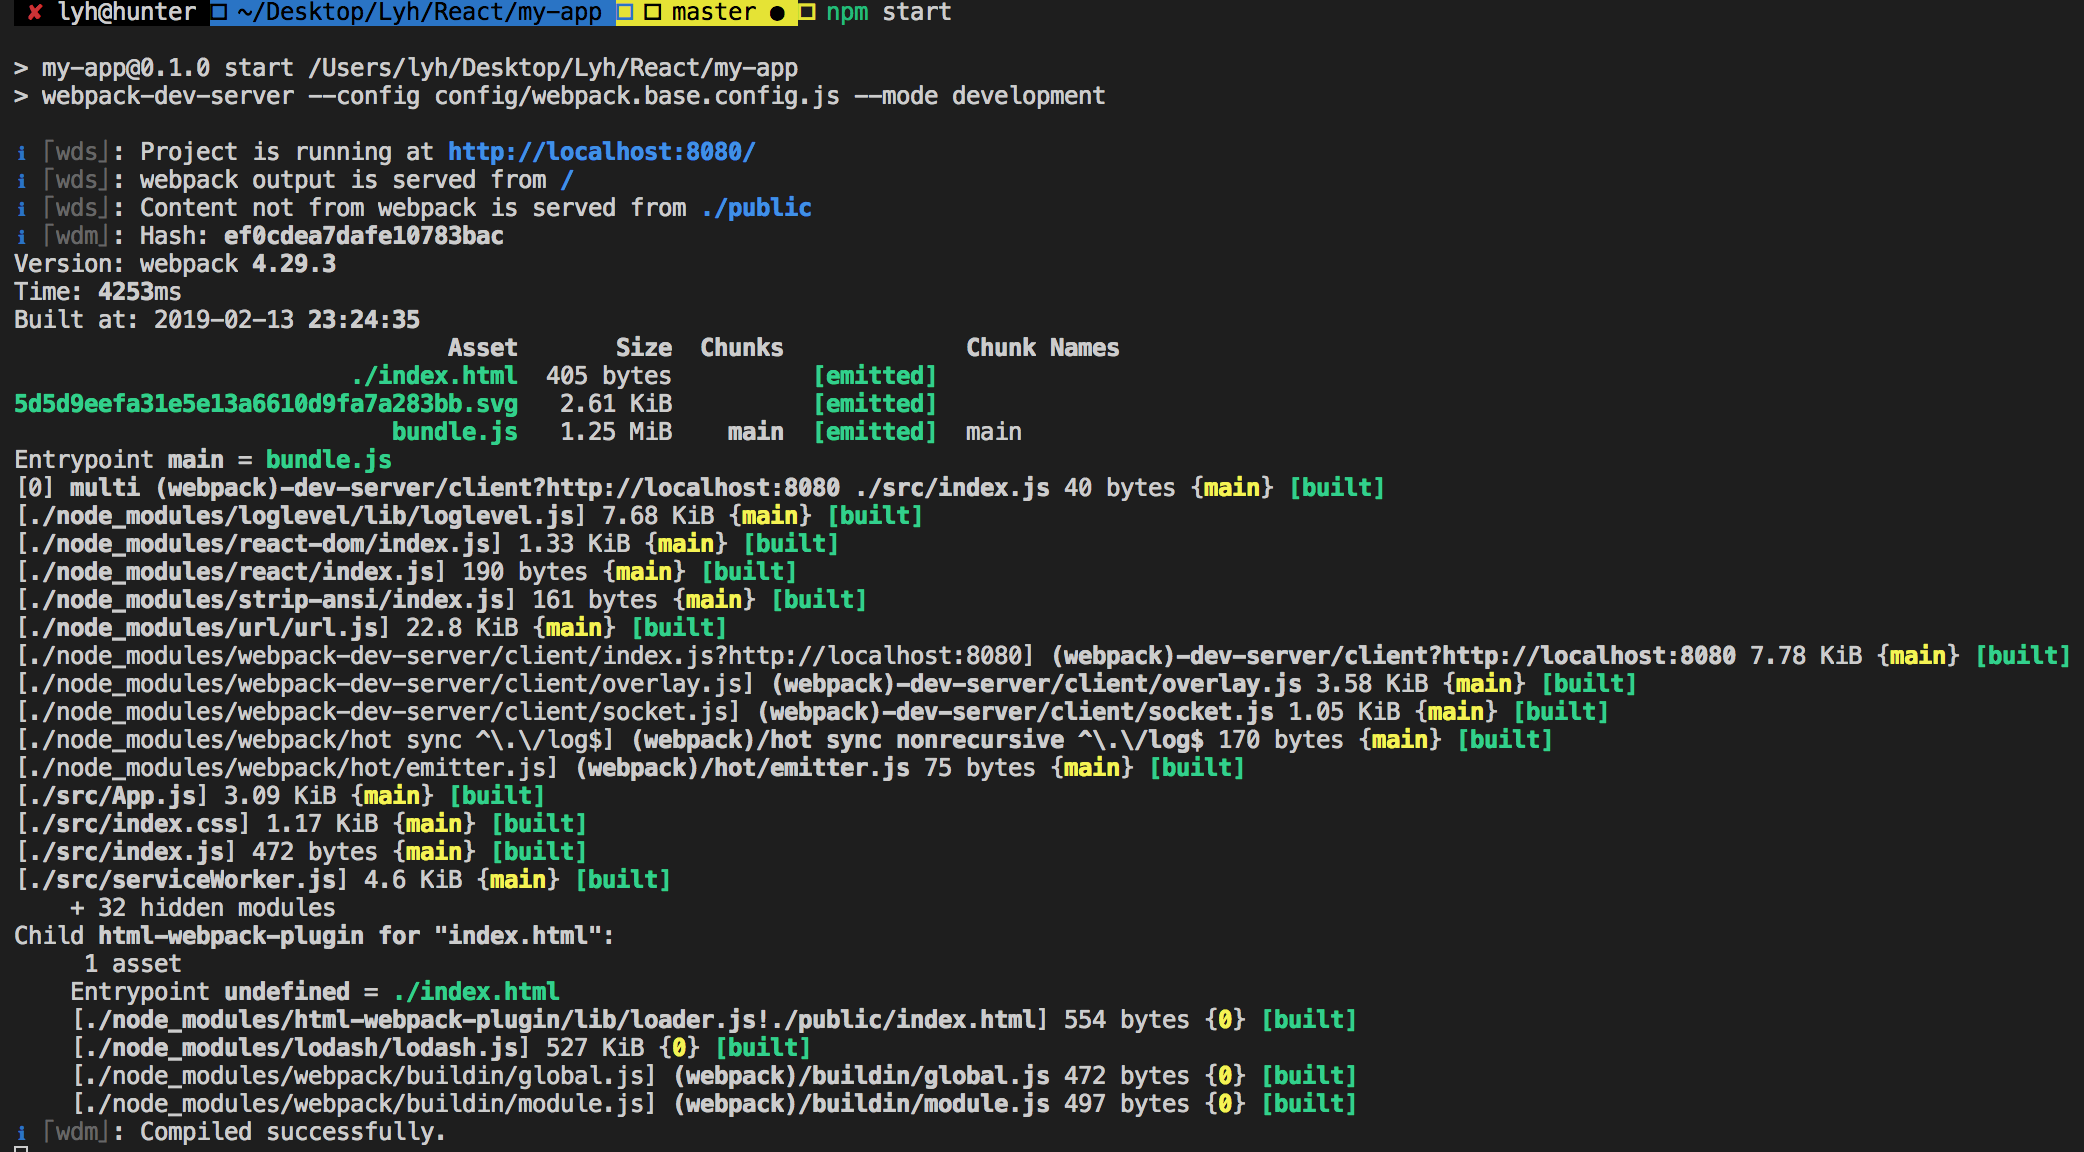Click the ./index.html asset name in table

tap(434, 376)
